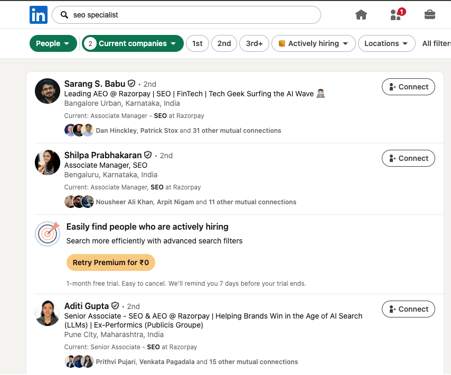The image size is (451, 375).
Task: View mutual connection avatars for Aditi Gupta
Action: click(79, 361)
